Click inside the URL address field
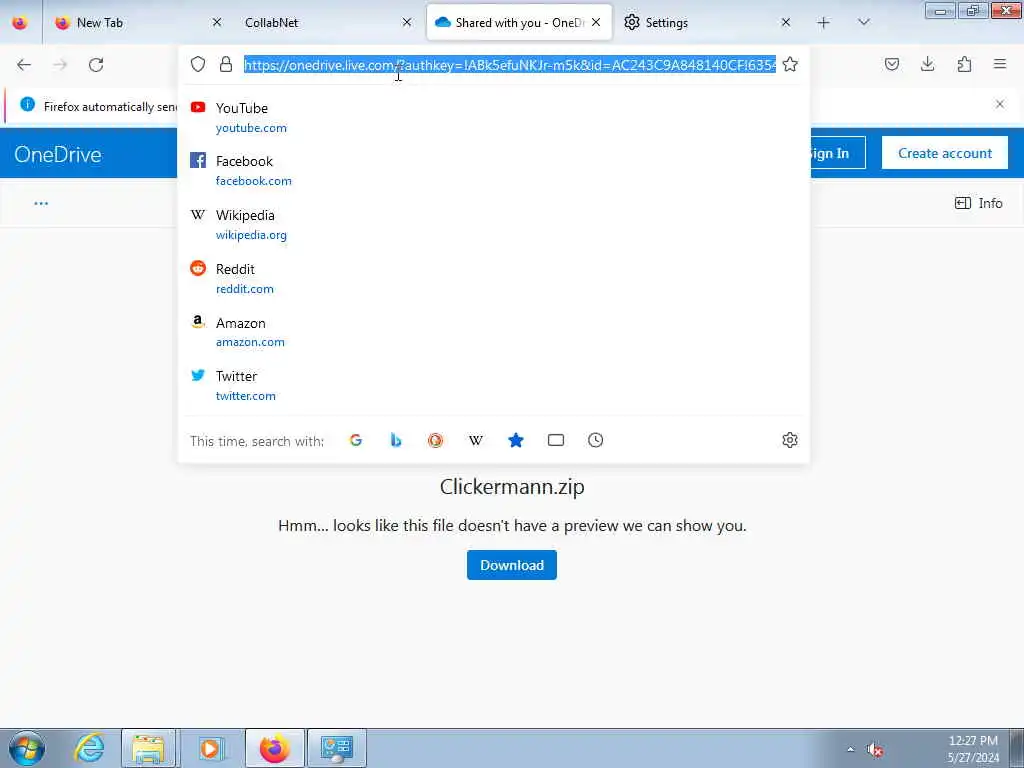 [x=509, y=65]
